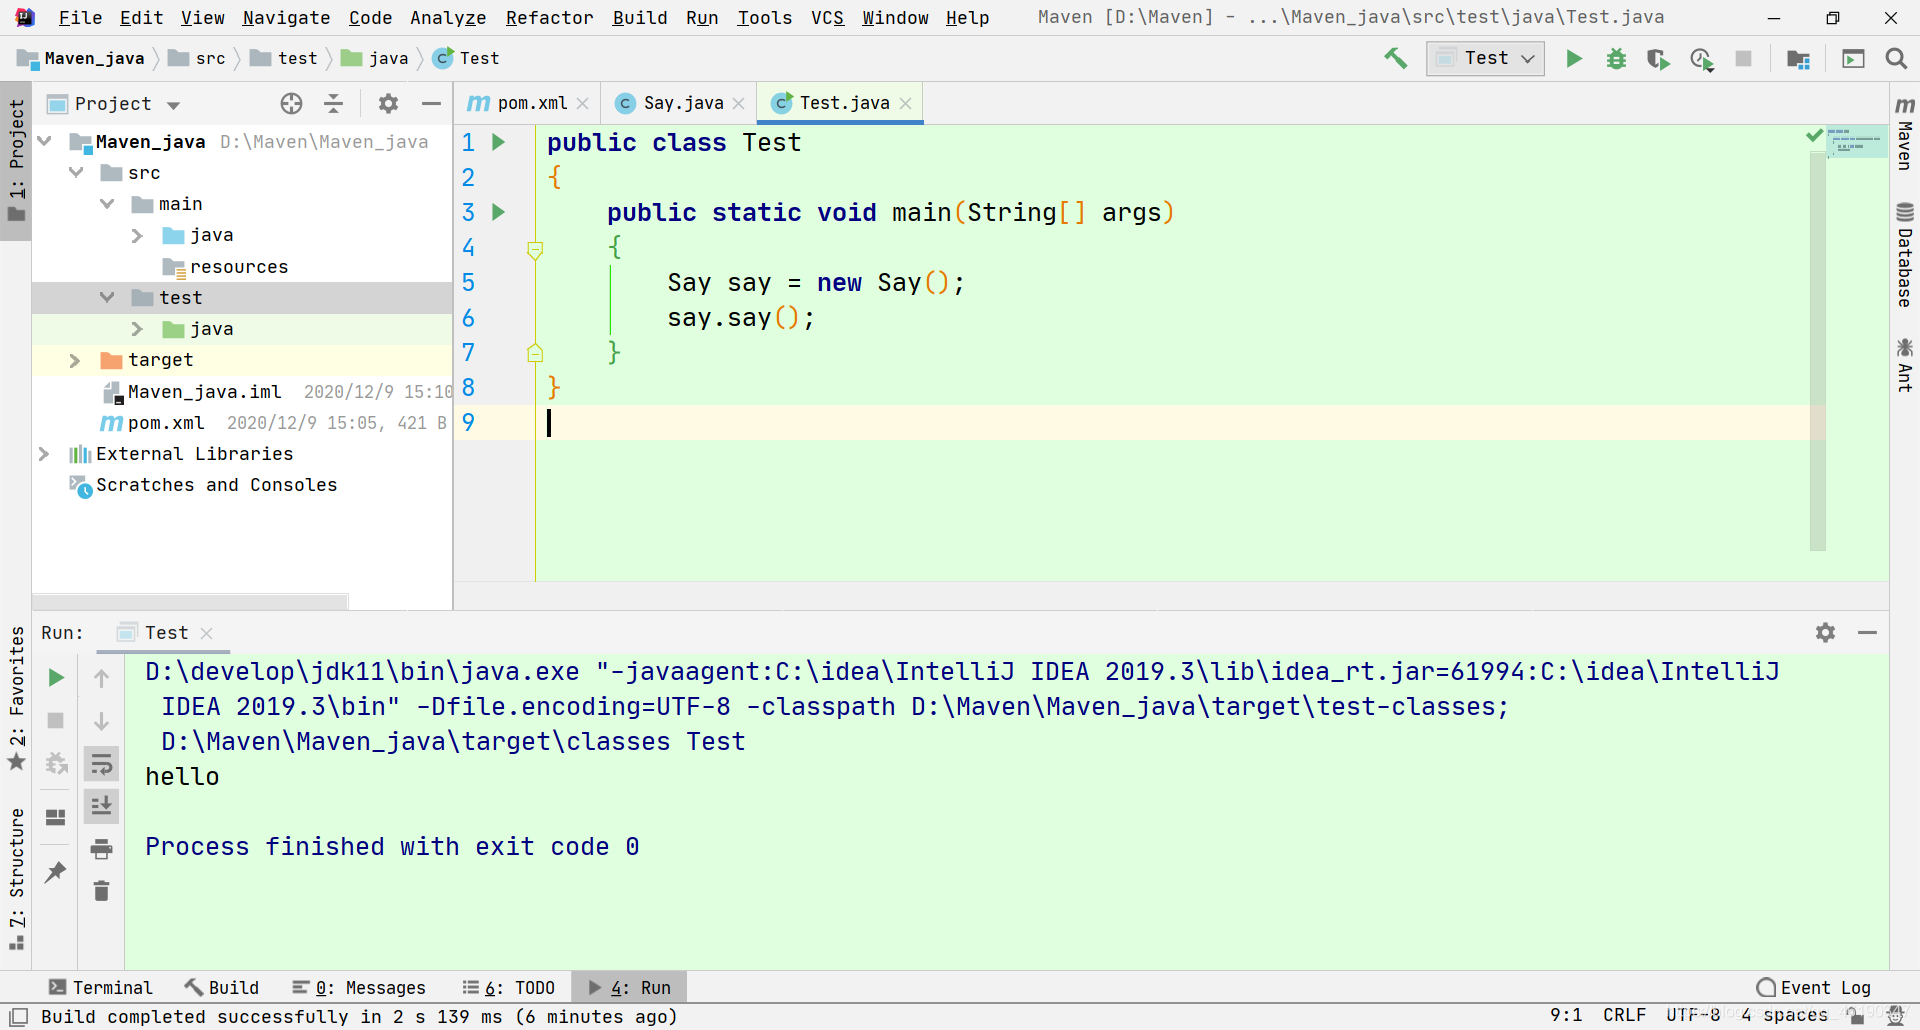1920x1030 pixels.
Task: Open the Refactor menu
Action: (x=549, y=18)
